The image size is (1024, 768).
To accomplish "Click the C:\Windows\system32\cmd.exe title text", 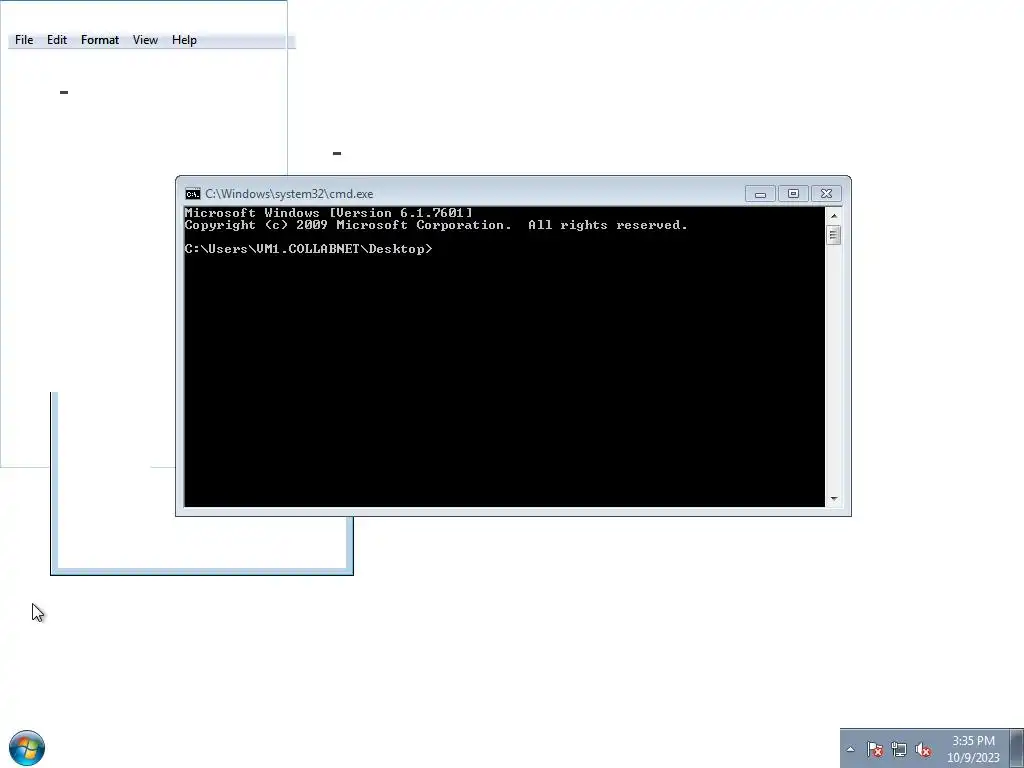I will (289, 194).
